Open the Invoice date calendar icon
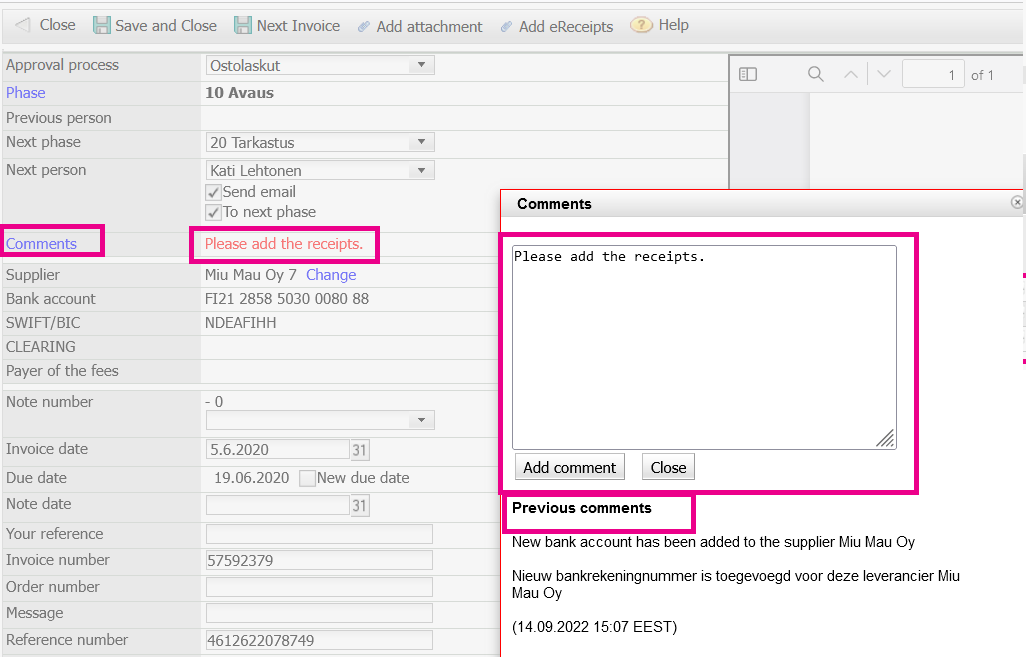 359,450
